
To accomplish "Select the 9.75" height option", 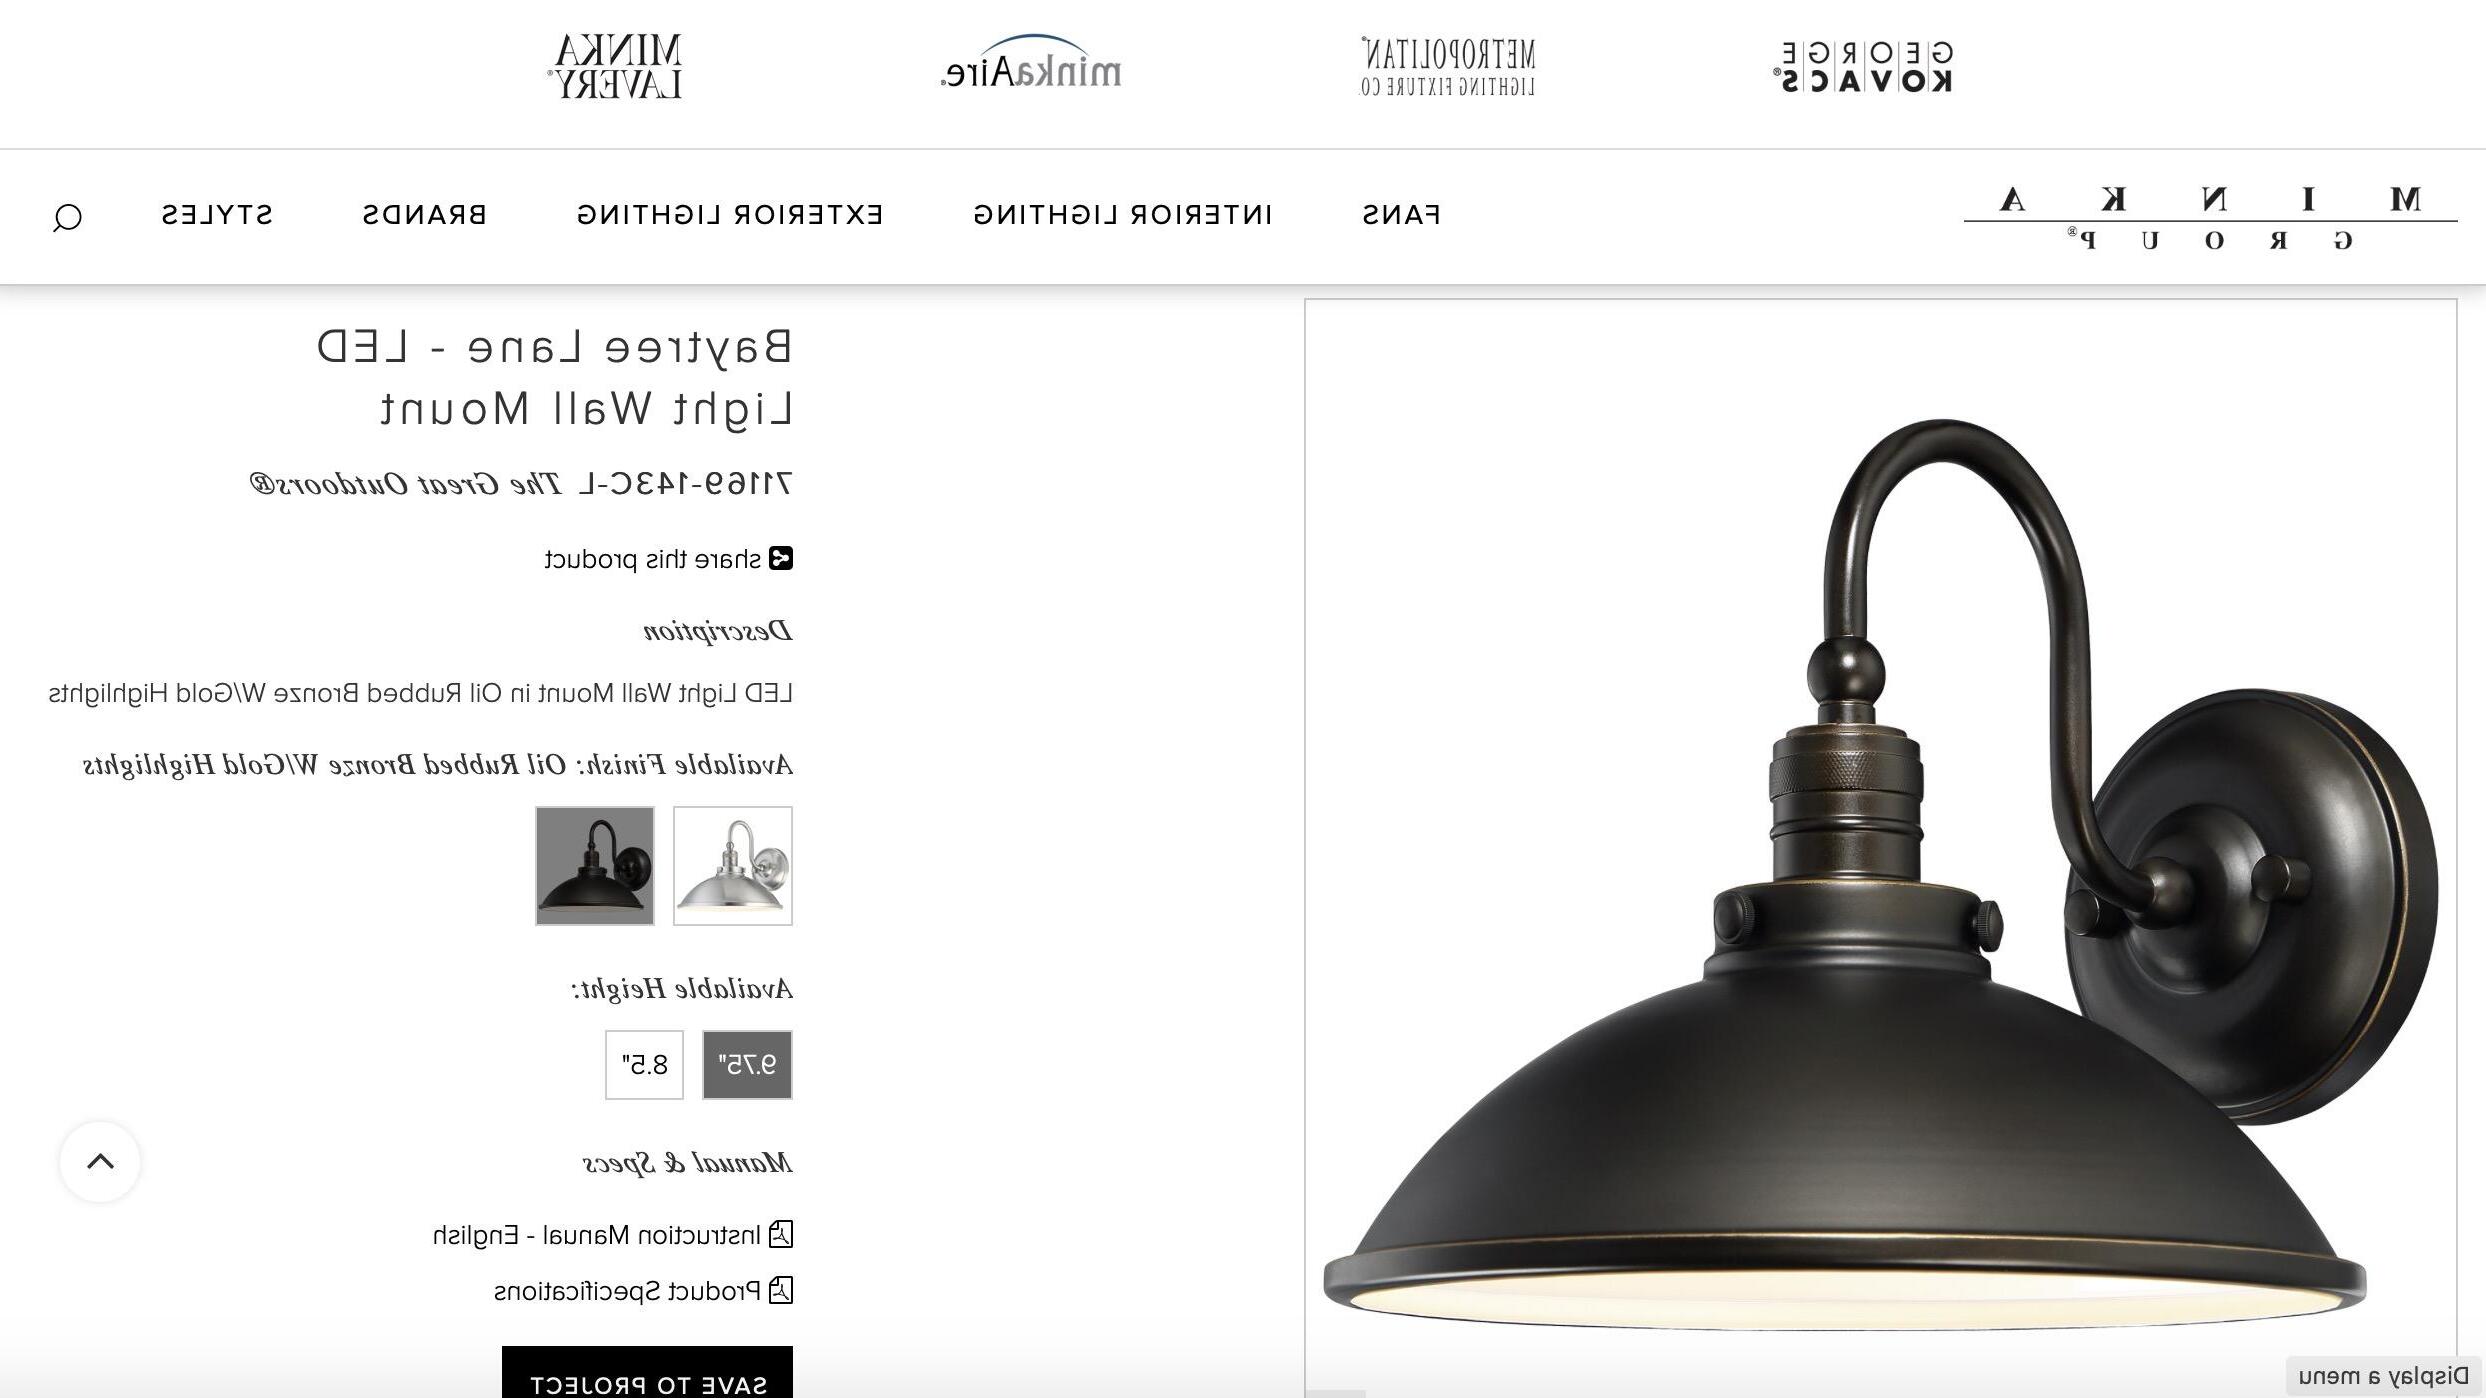I will (x=747, y=1064).
